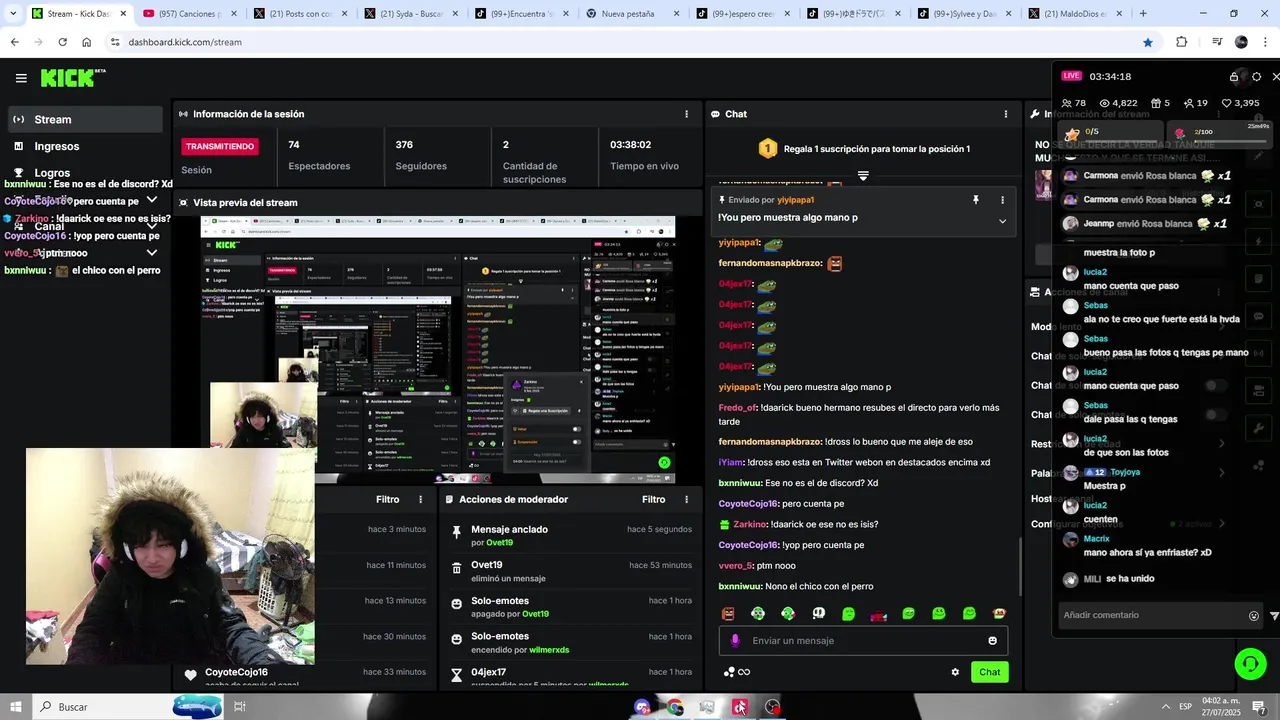
Task: Click the purple microphone in message box
Action: point(735,641)
